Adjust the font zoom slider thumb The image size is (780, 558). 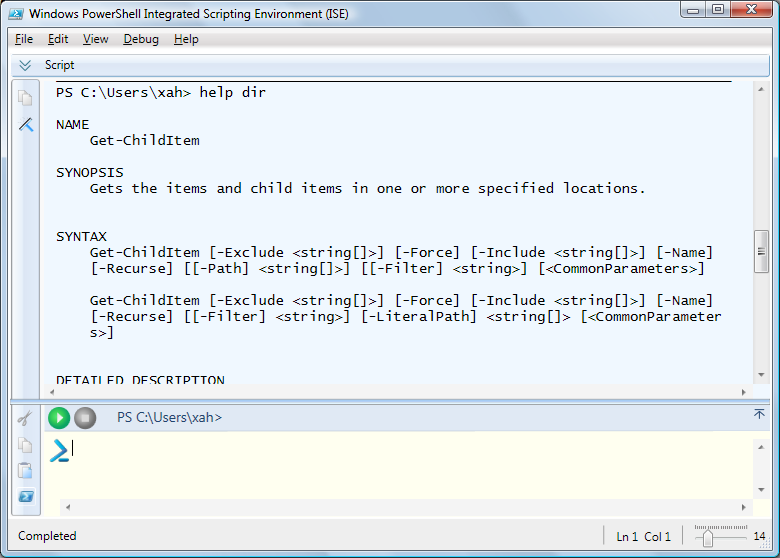708,538
